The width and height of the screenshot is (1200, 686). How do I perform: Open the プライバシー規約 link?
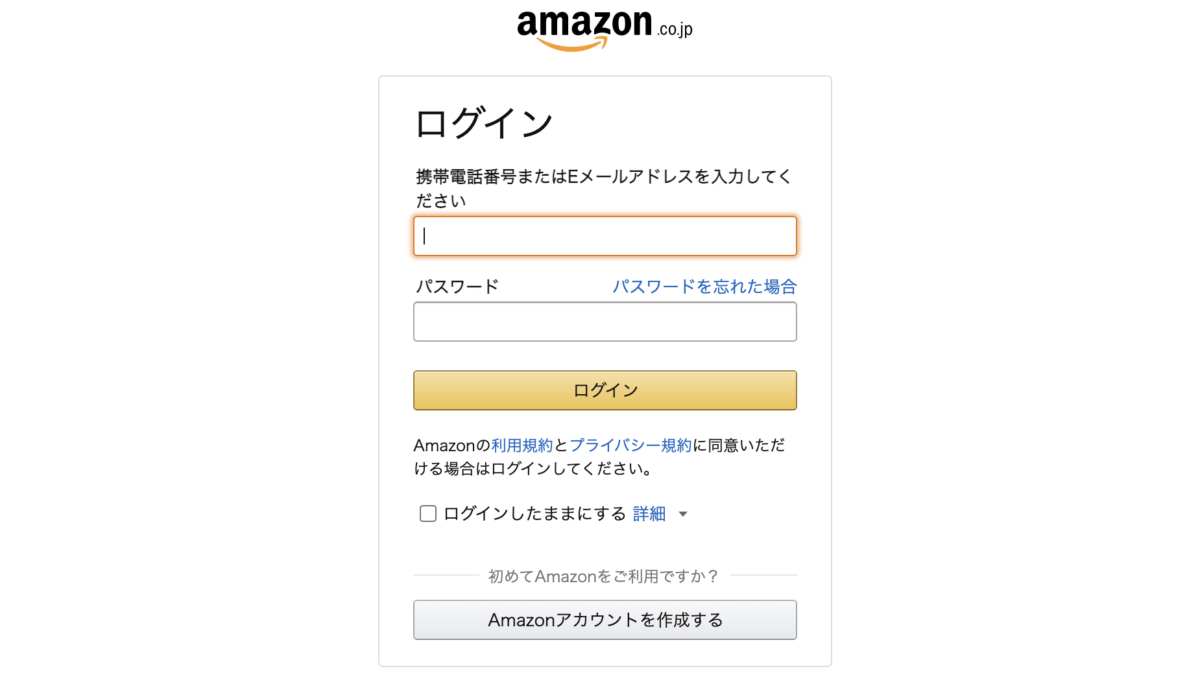[630, 445]
